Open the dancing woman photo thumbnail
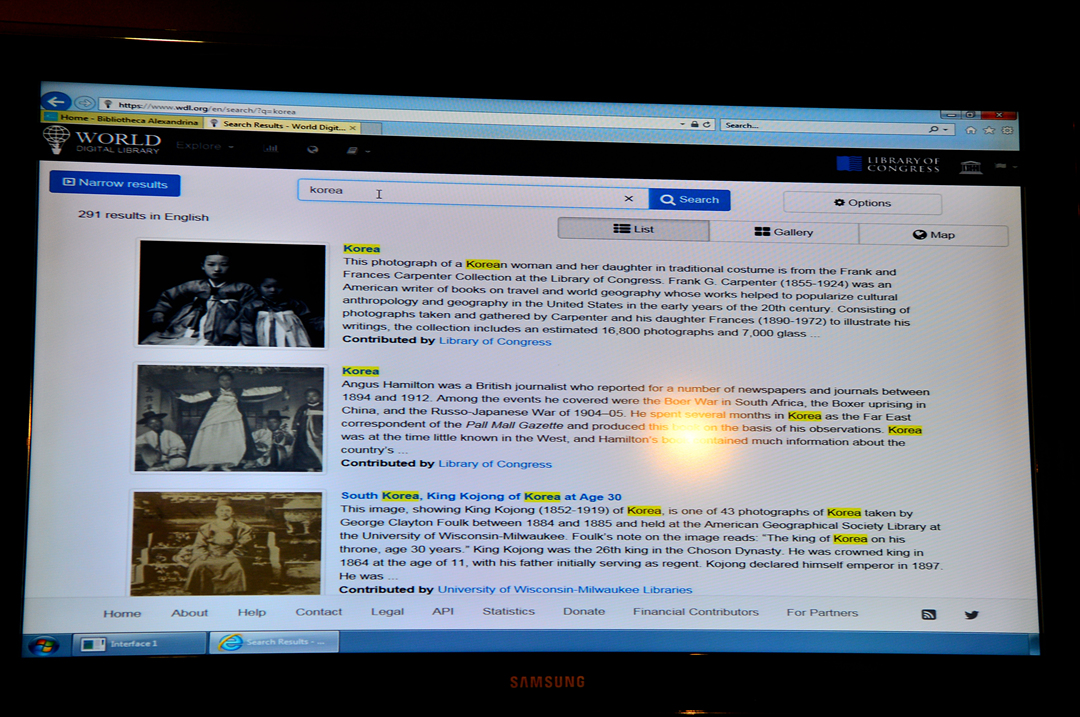1080x717 pixels. click(229, 419)
